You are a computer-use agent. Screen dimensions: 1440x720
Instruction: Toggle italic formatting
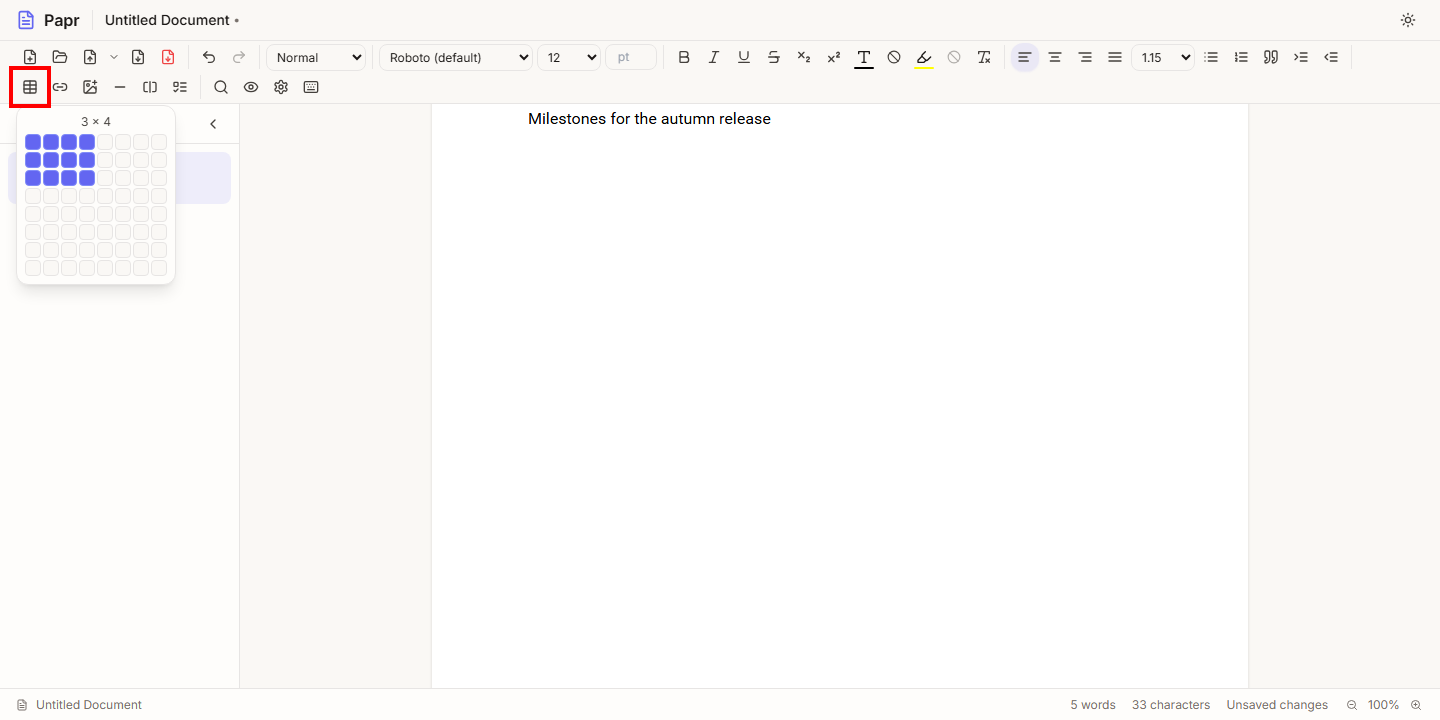click(x=714, y=57)
